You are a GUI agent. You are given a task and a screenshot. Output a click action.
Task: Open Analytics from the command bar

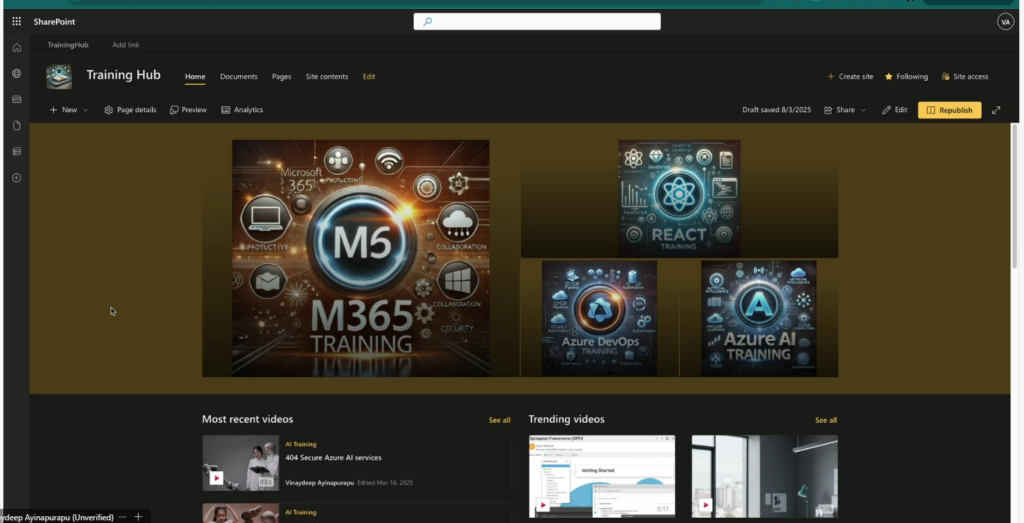tap(242, 110)
